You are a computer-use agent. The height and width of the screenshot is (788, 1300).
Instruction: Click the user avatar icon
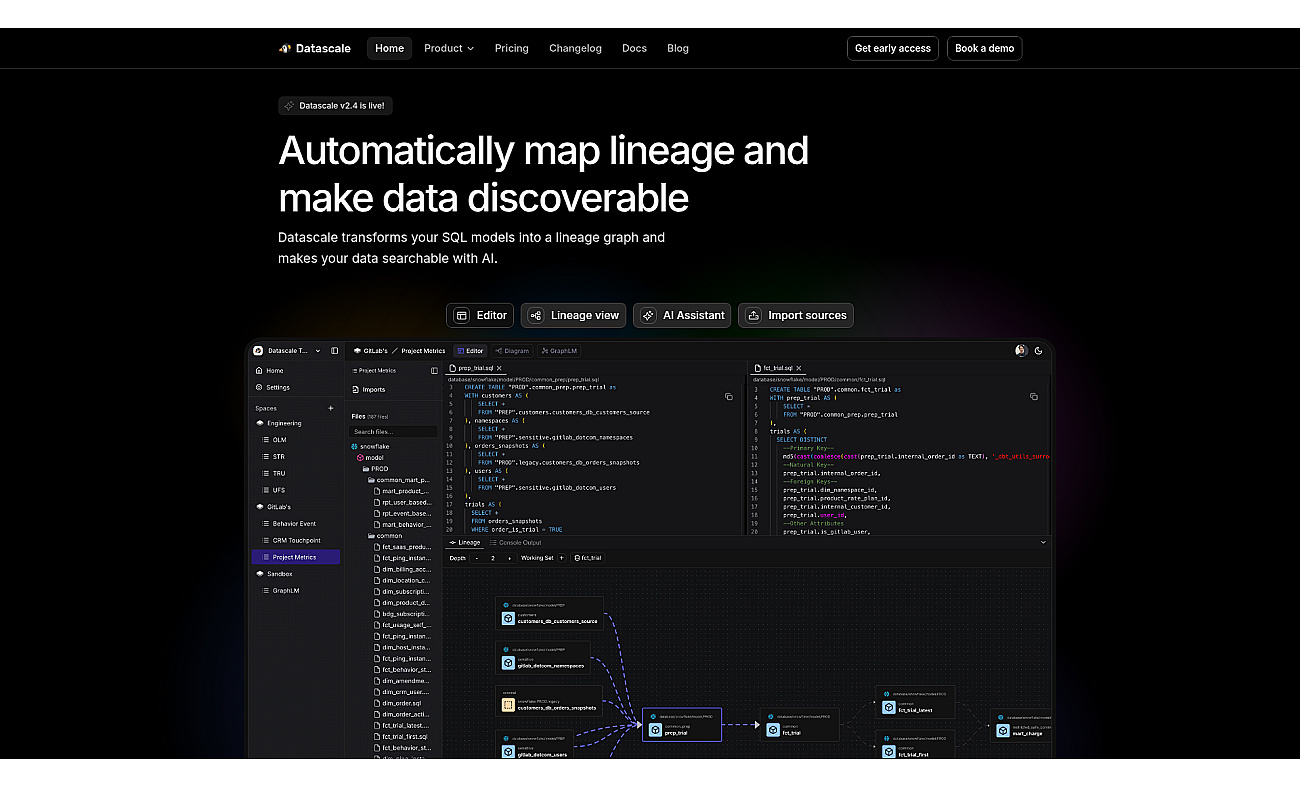point(1021,351)
